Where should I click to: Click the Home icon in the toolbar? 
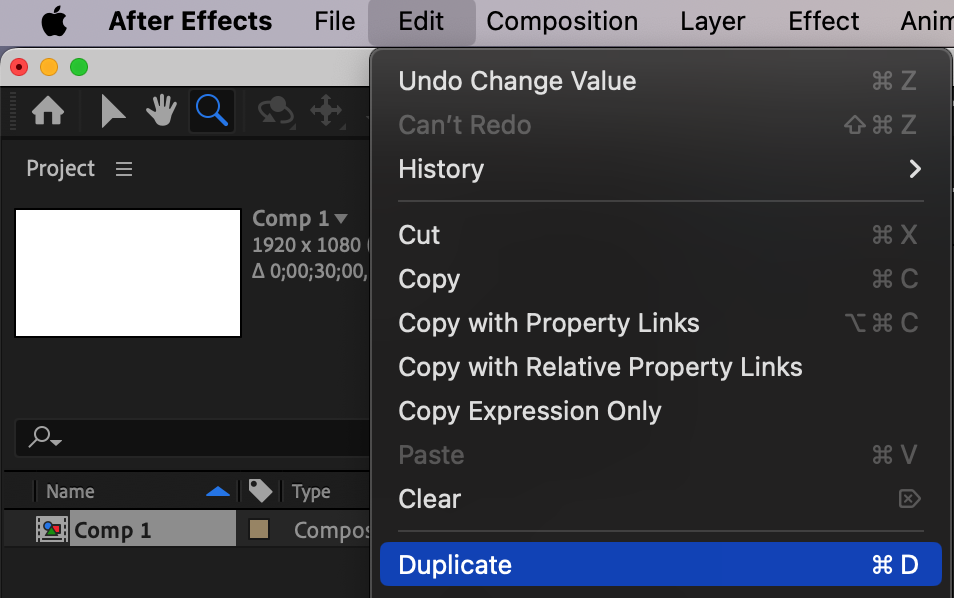click(48, 111)
